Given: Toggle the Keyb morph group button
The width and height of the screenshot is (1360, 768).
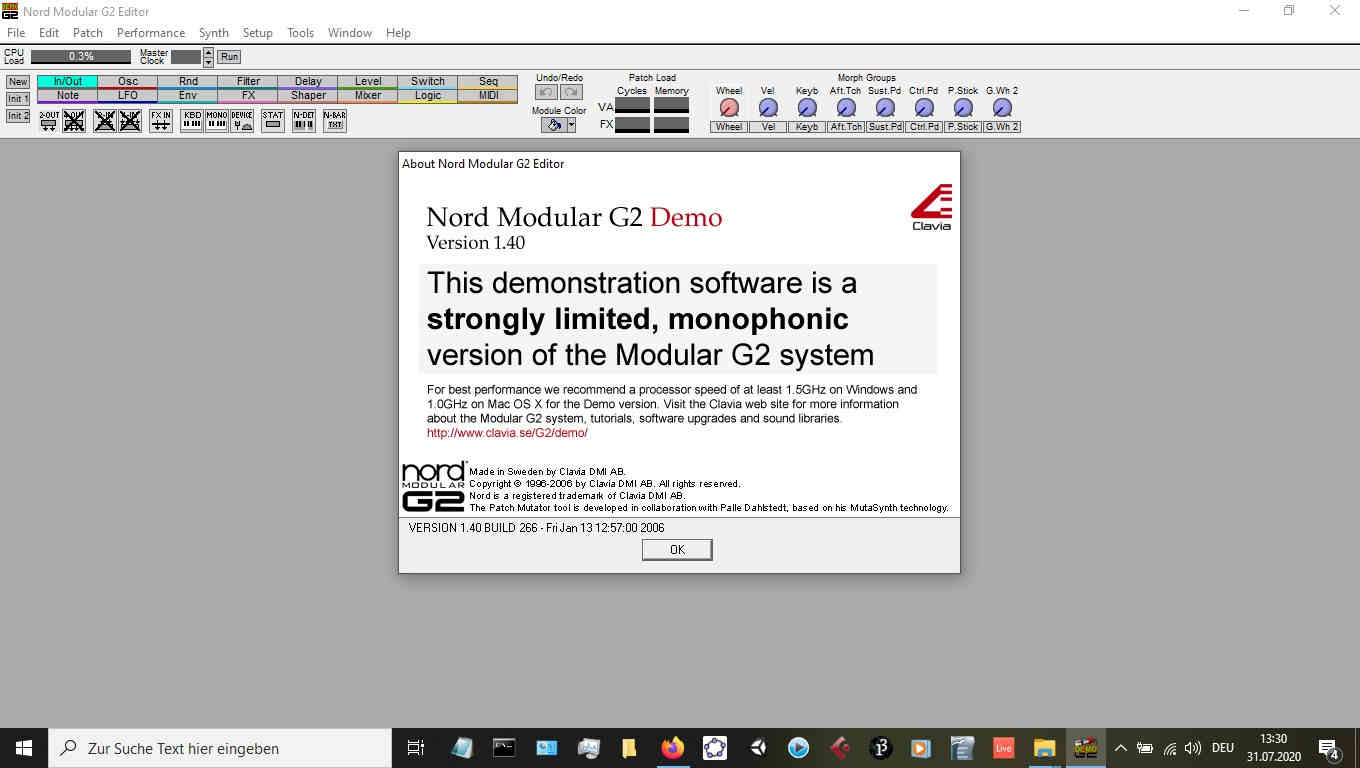Looking at the screenshot, I should (x=807, y=127).
